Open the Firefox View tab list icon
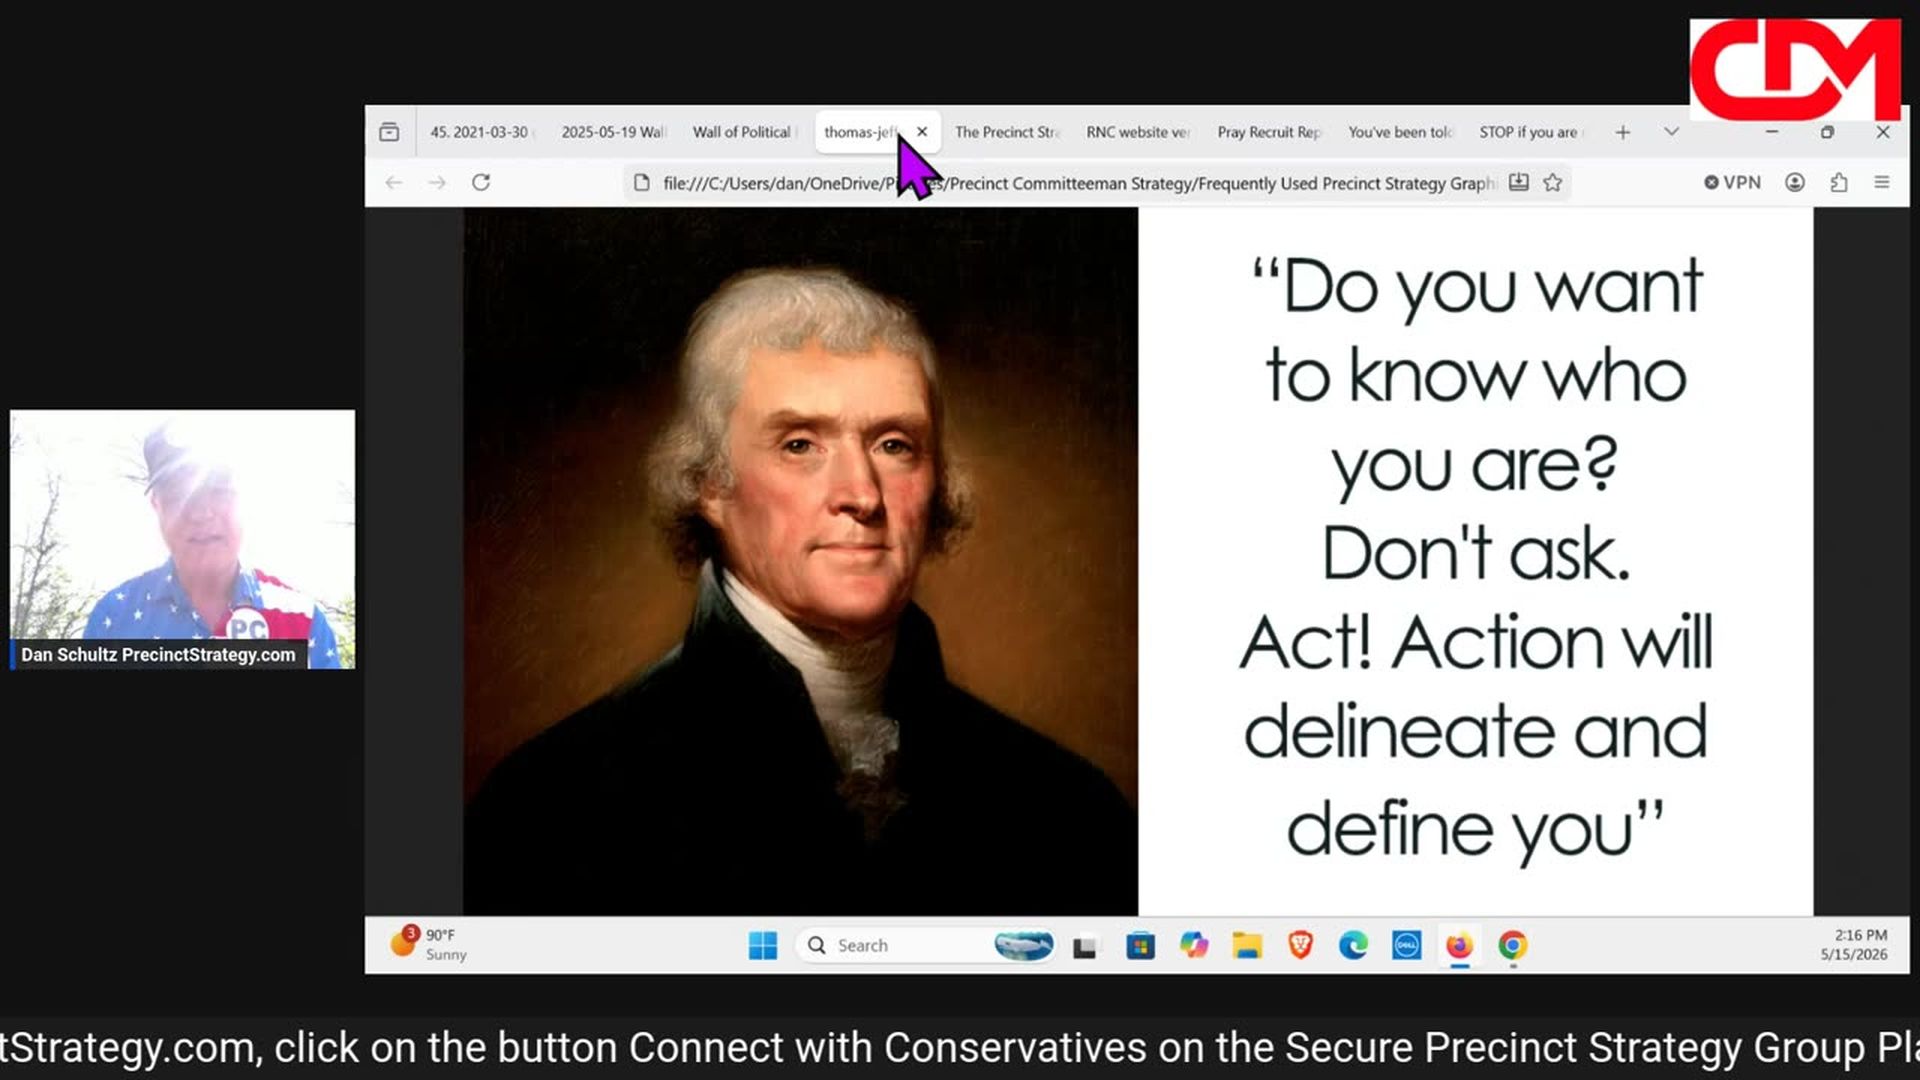This screenshot has width=1920, height=1080. [389, 132]
